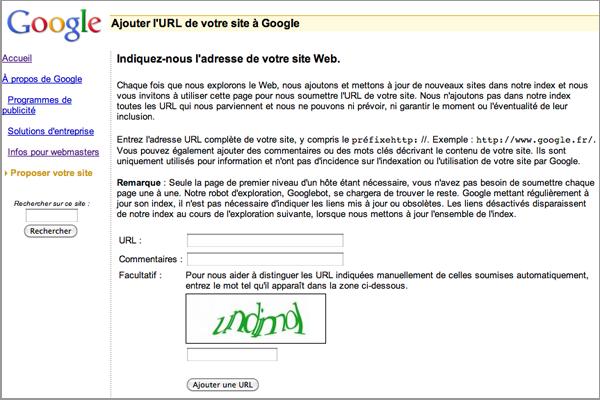Click the Rechercher button

coord(51,231)
